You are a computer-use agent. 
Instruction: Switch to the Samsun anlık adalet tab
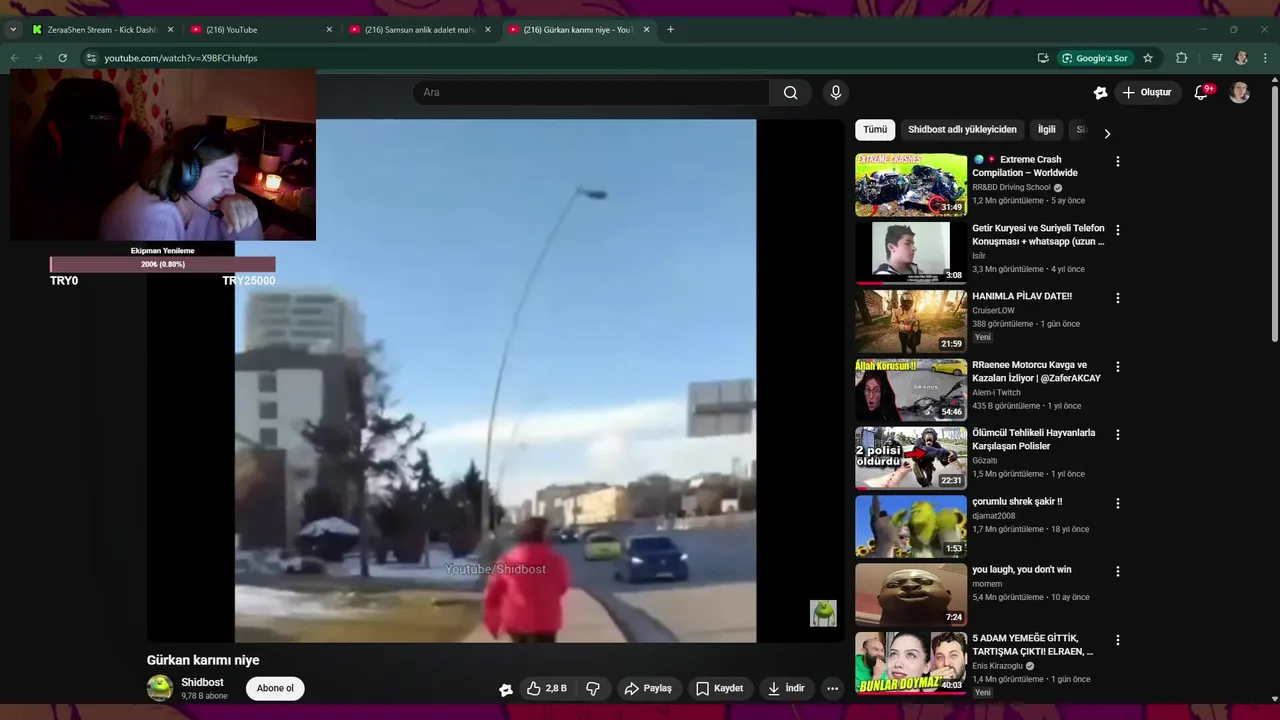[x=420, y=30]
